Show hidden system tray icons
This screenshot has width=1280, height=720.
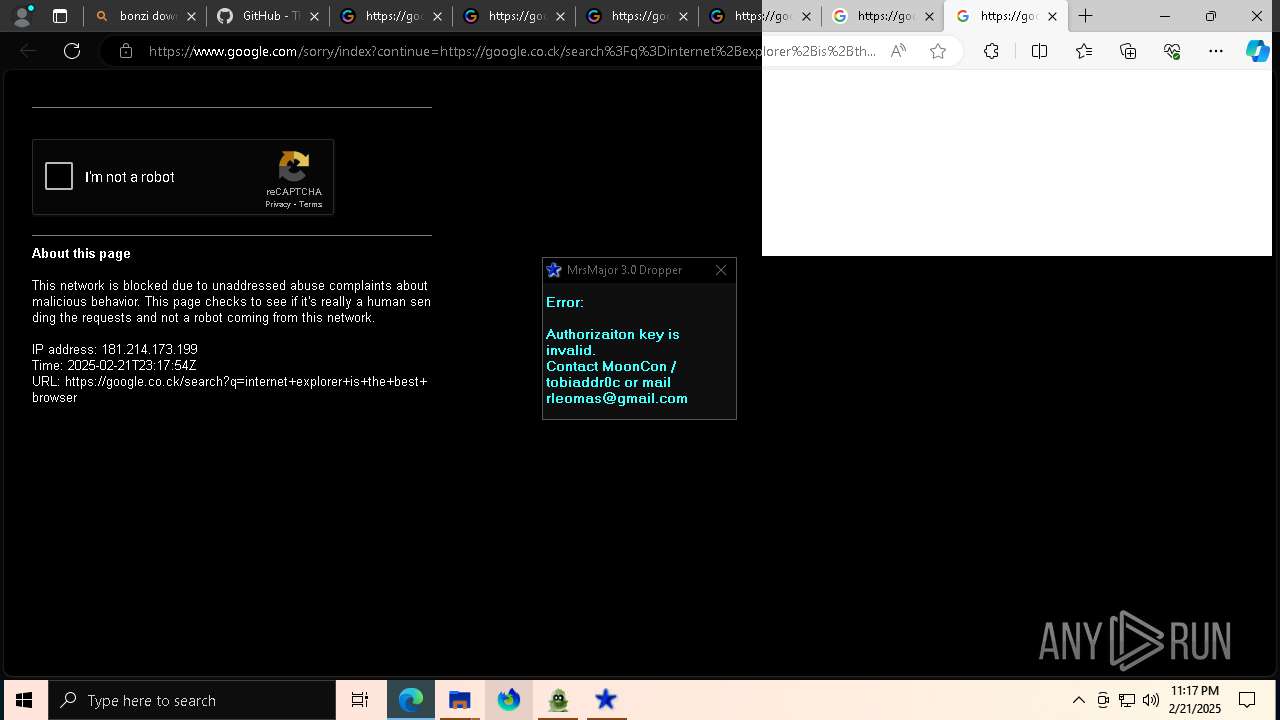tap(1078, 700)
